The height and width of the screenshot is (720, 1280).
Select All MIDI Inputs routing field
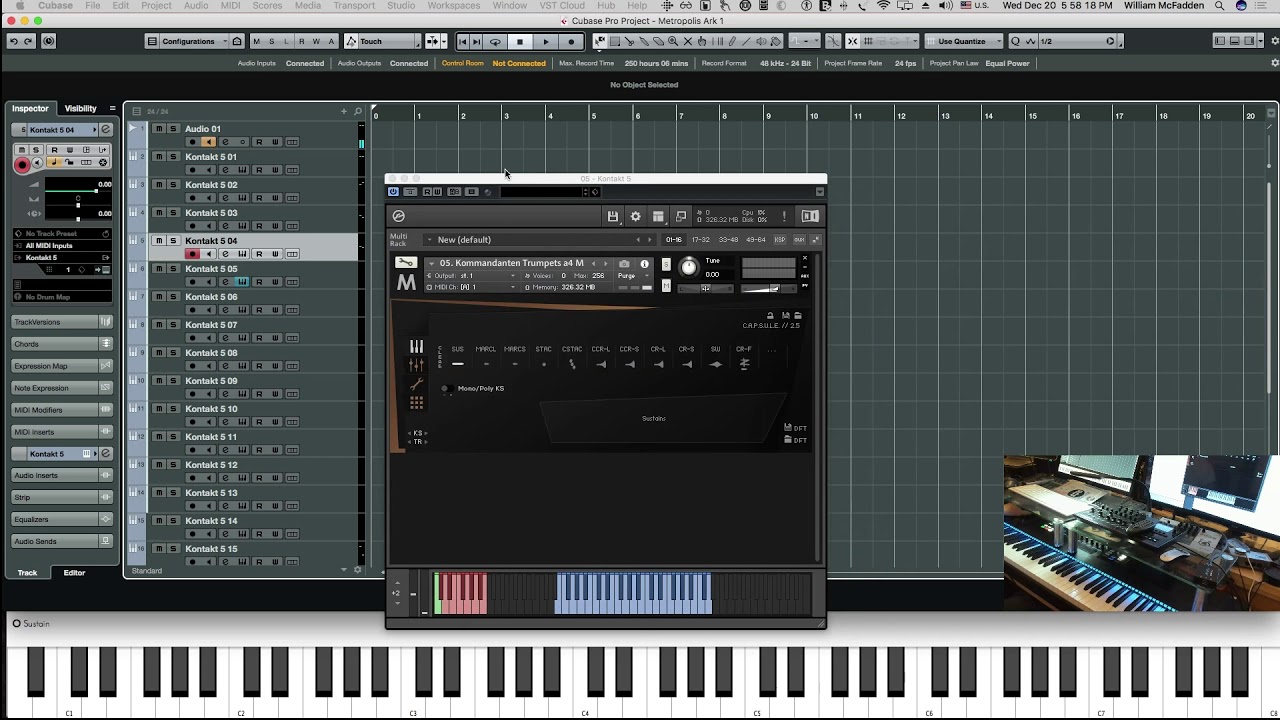[62, 245]
